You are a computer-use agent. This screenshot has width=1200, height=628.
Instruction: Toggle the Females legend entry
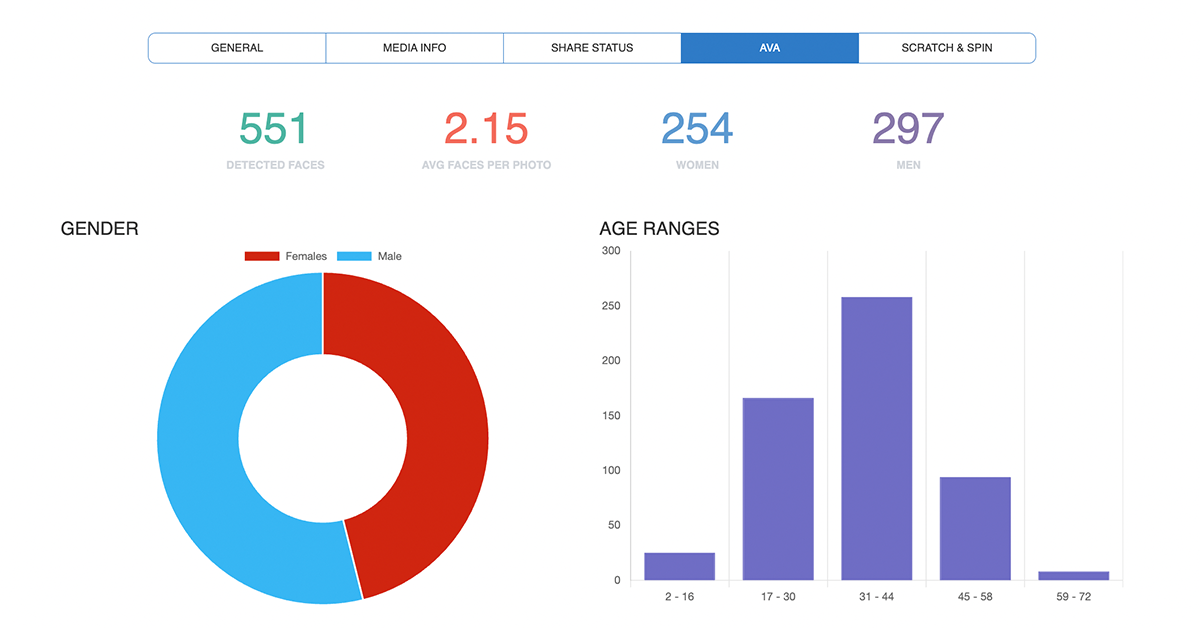tap(286, 257)
